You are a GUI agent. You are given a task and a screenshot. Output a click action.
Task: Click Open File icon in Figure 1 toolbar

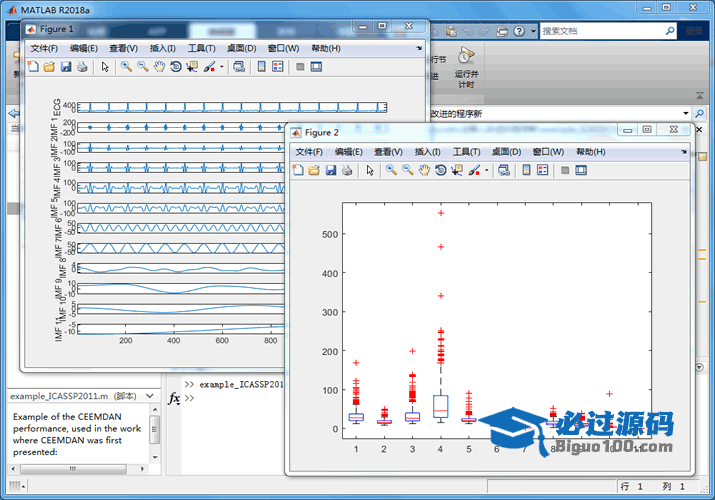[49, 67]
